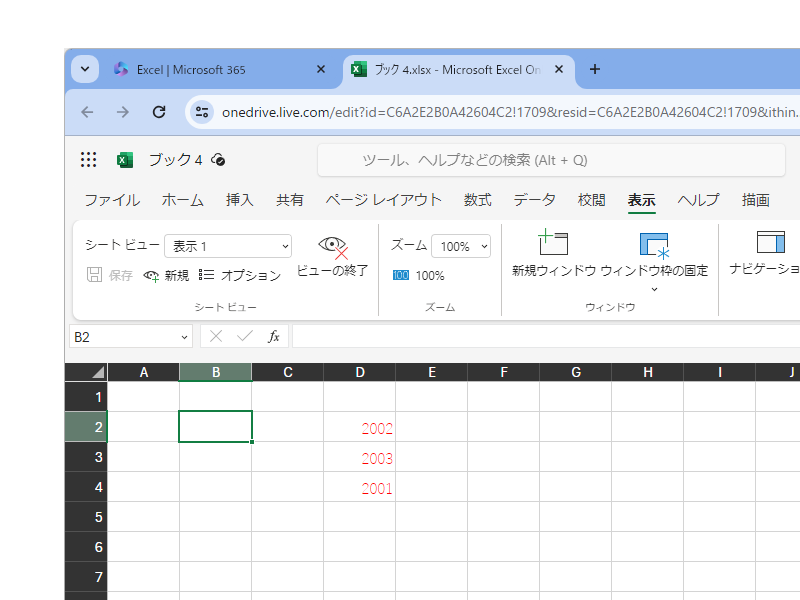The width and height of the screenshot is (800, 600).
Task: Expand the ウィンドウ枠の固定 chevron
Action: point(655,288)
